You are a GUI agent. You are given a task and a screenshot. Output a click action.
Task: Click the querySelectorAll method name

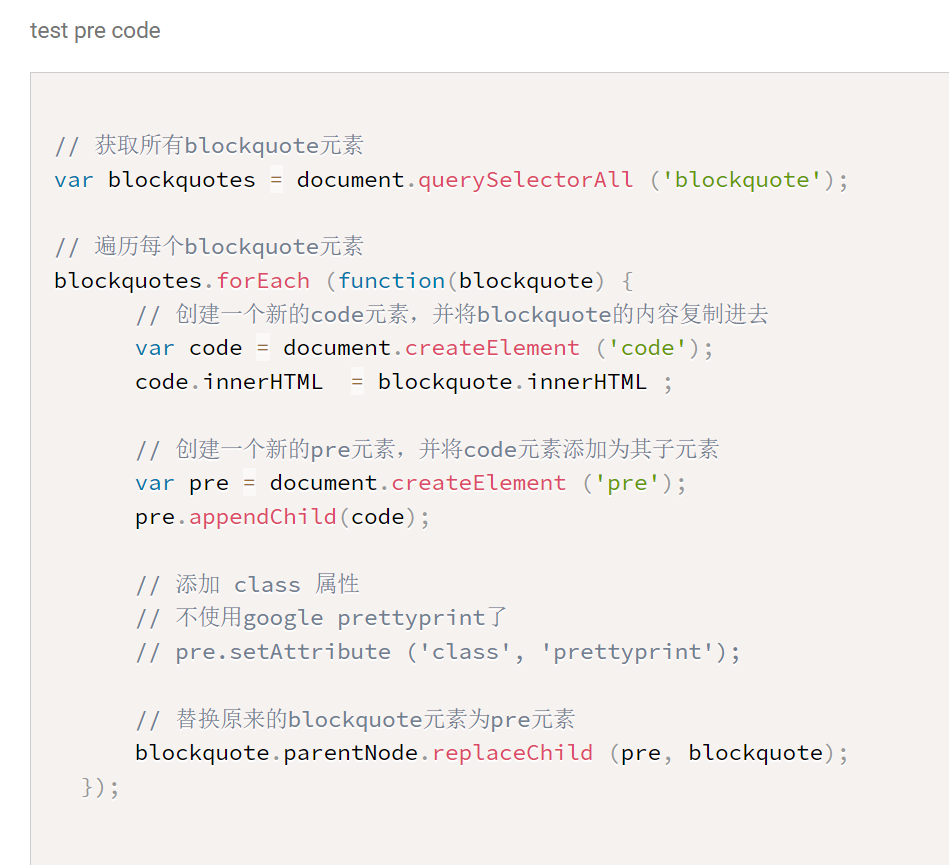(x=525, y=180)
